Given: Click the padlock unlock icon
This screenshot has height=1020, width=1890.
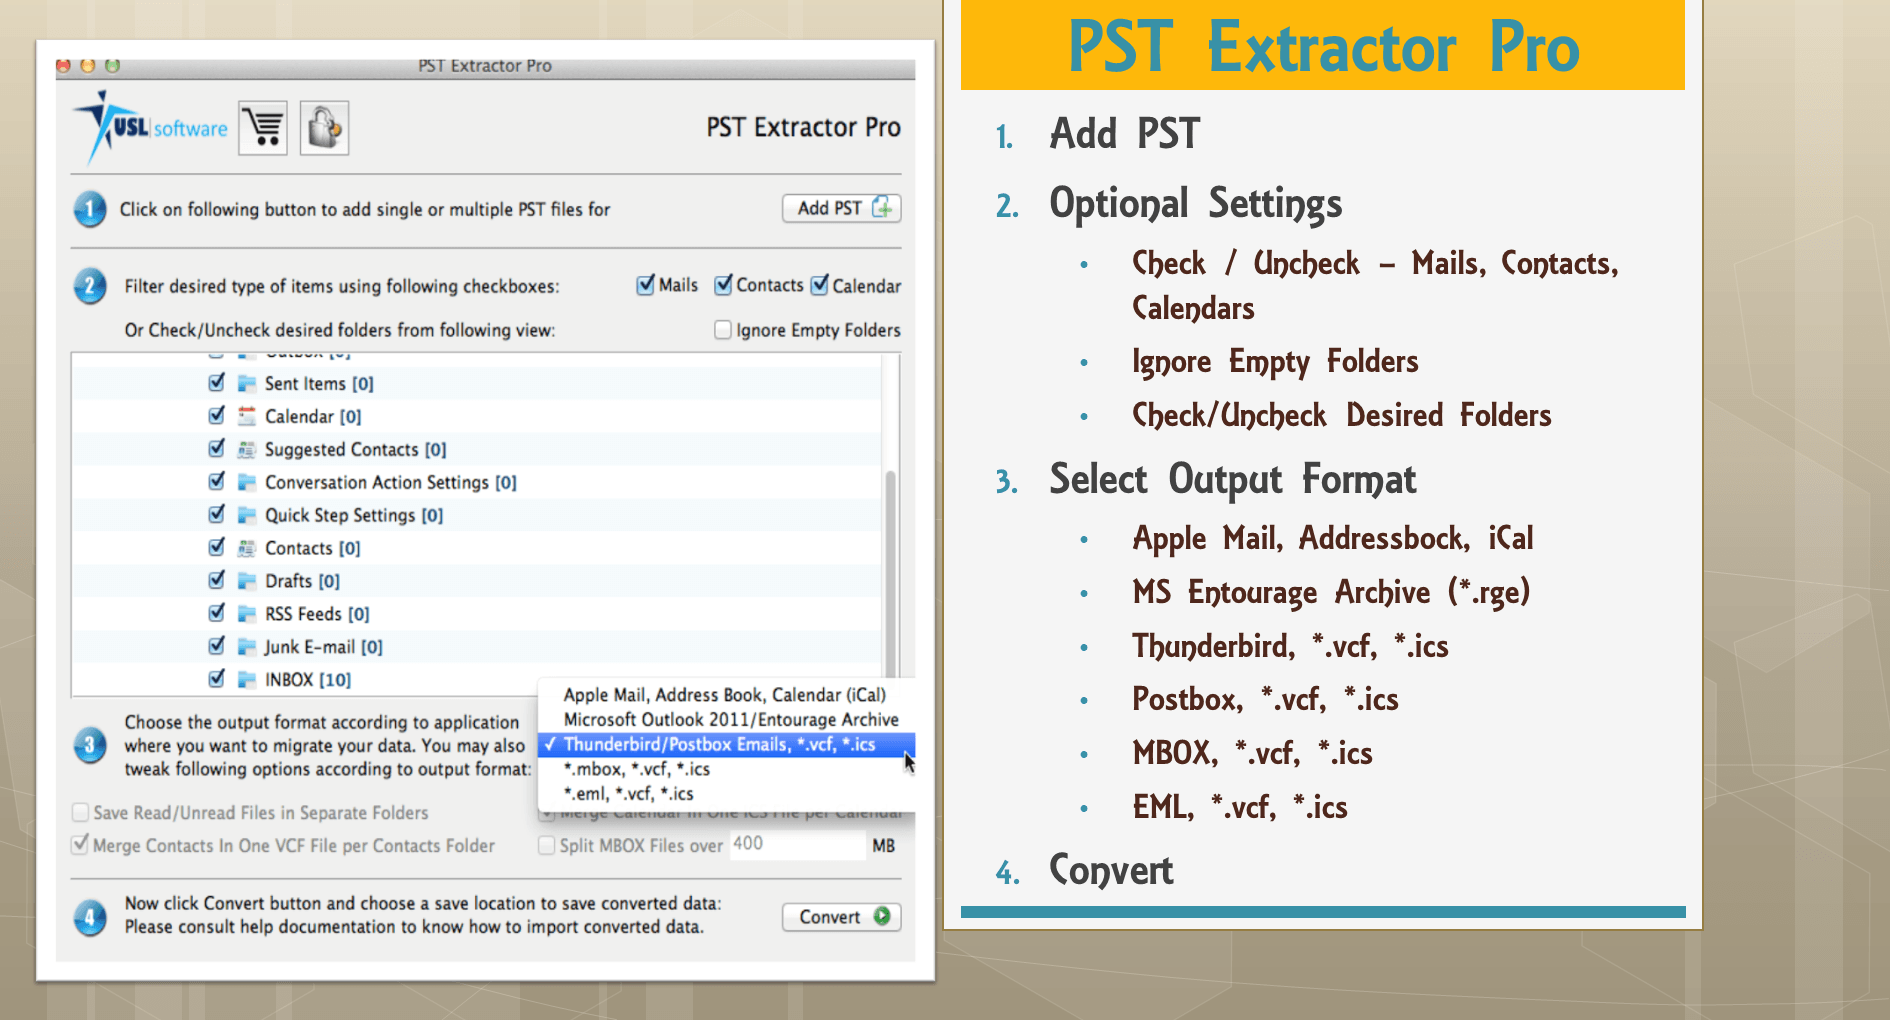Looking at the screenshot, I should [324, 127].
